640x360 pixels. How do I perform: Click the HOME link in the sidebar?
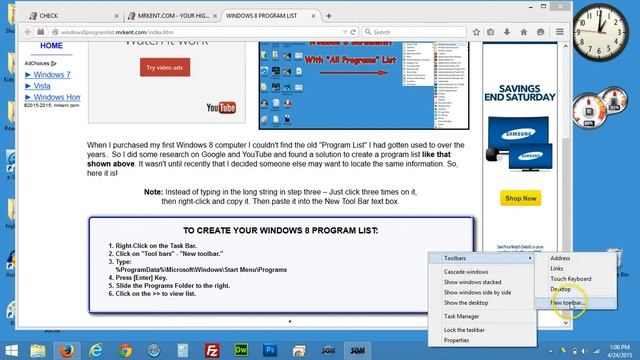click(x=51, y=46)
